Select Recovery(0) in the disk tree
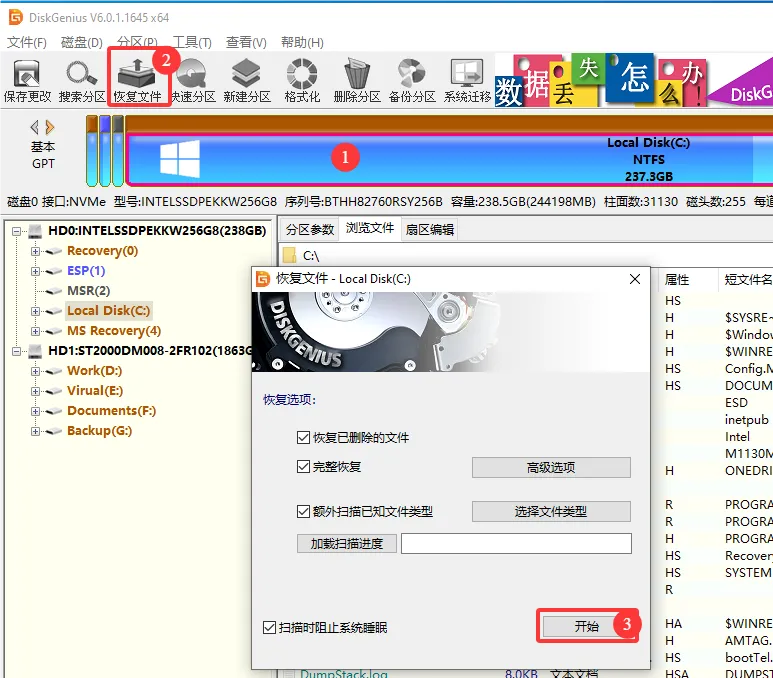Viewport: 773px width, 678px height. pos(103,250)
